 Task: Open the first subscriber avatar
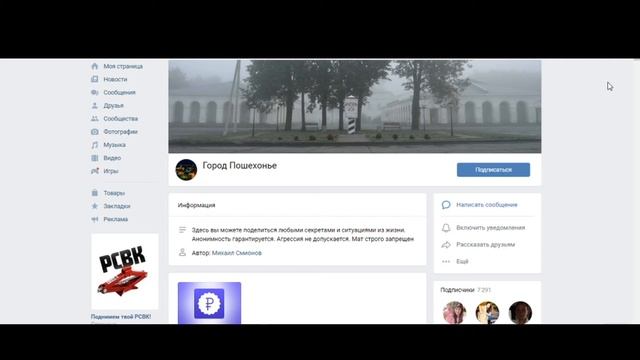[454, 313]
